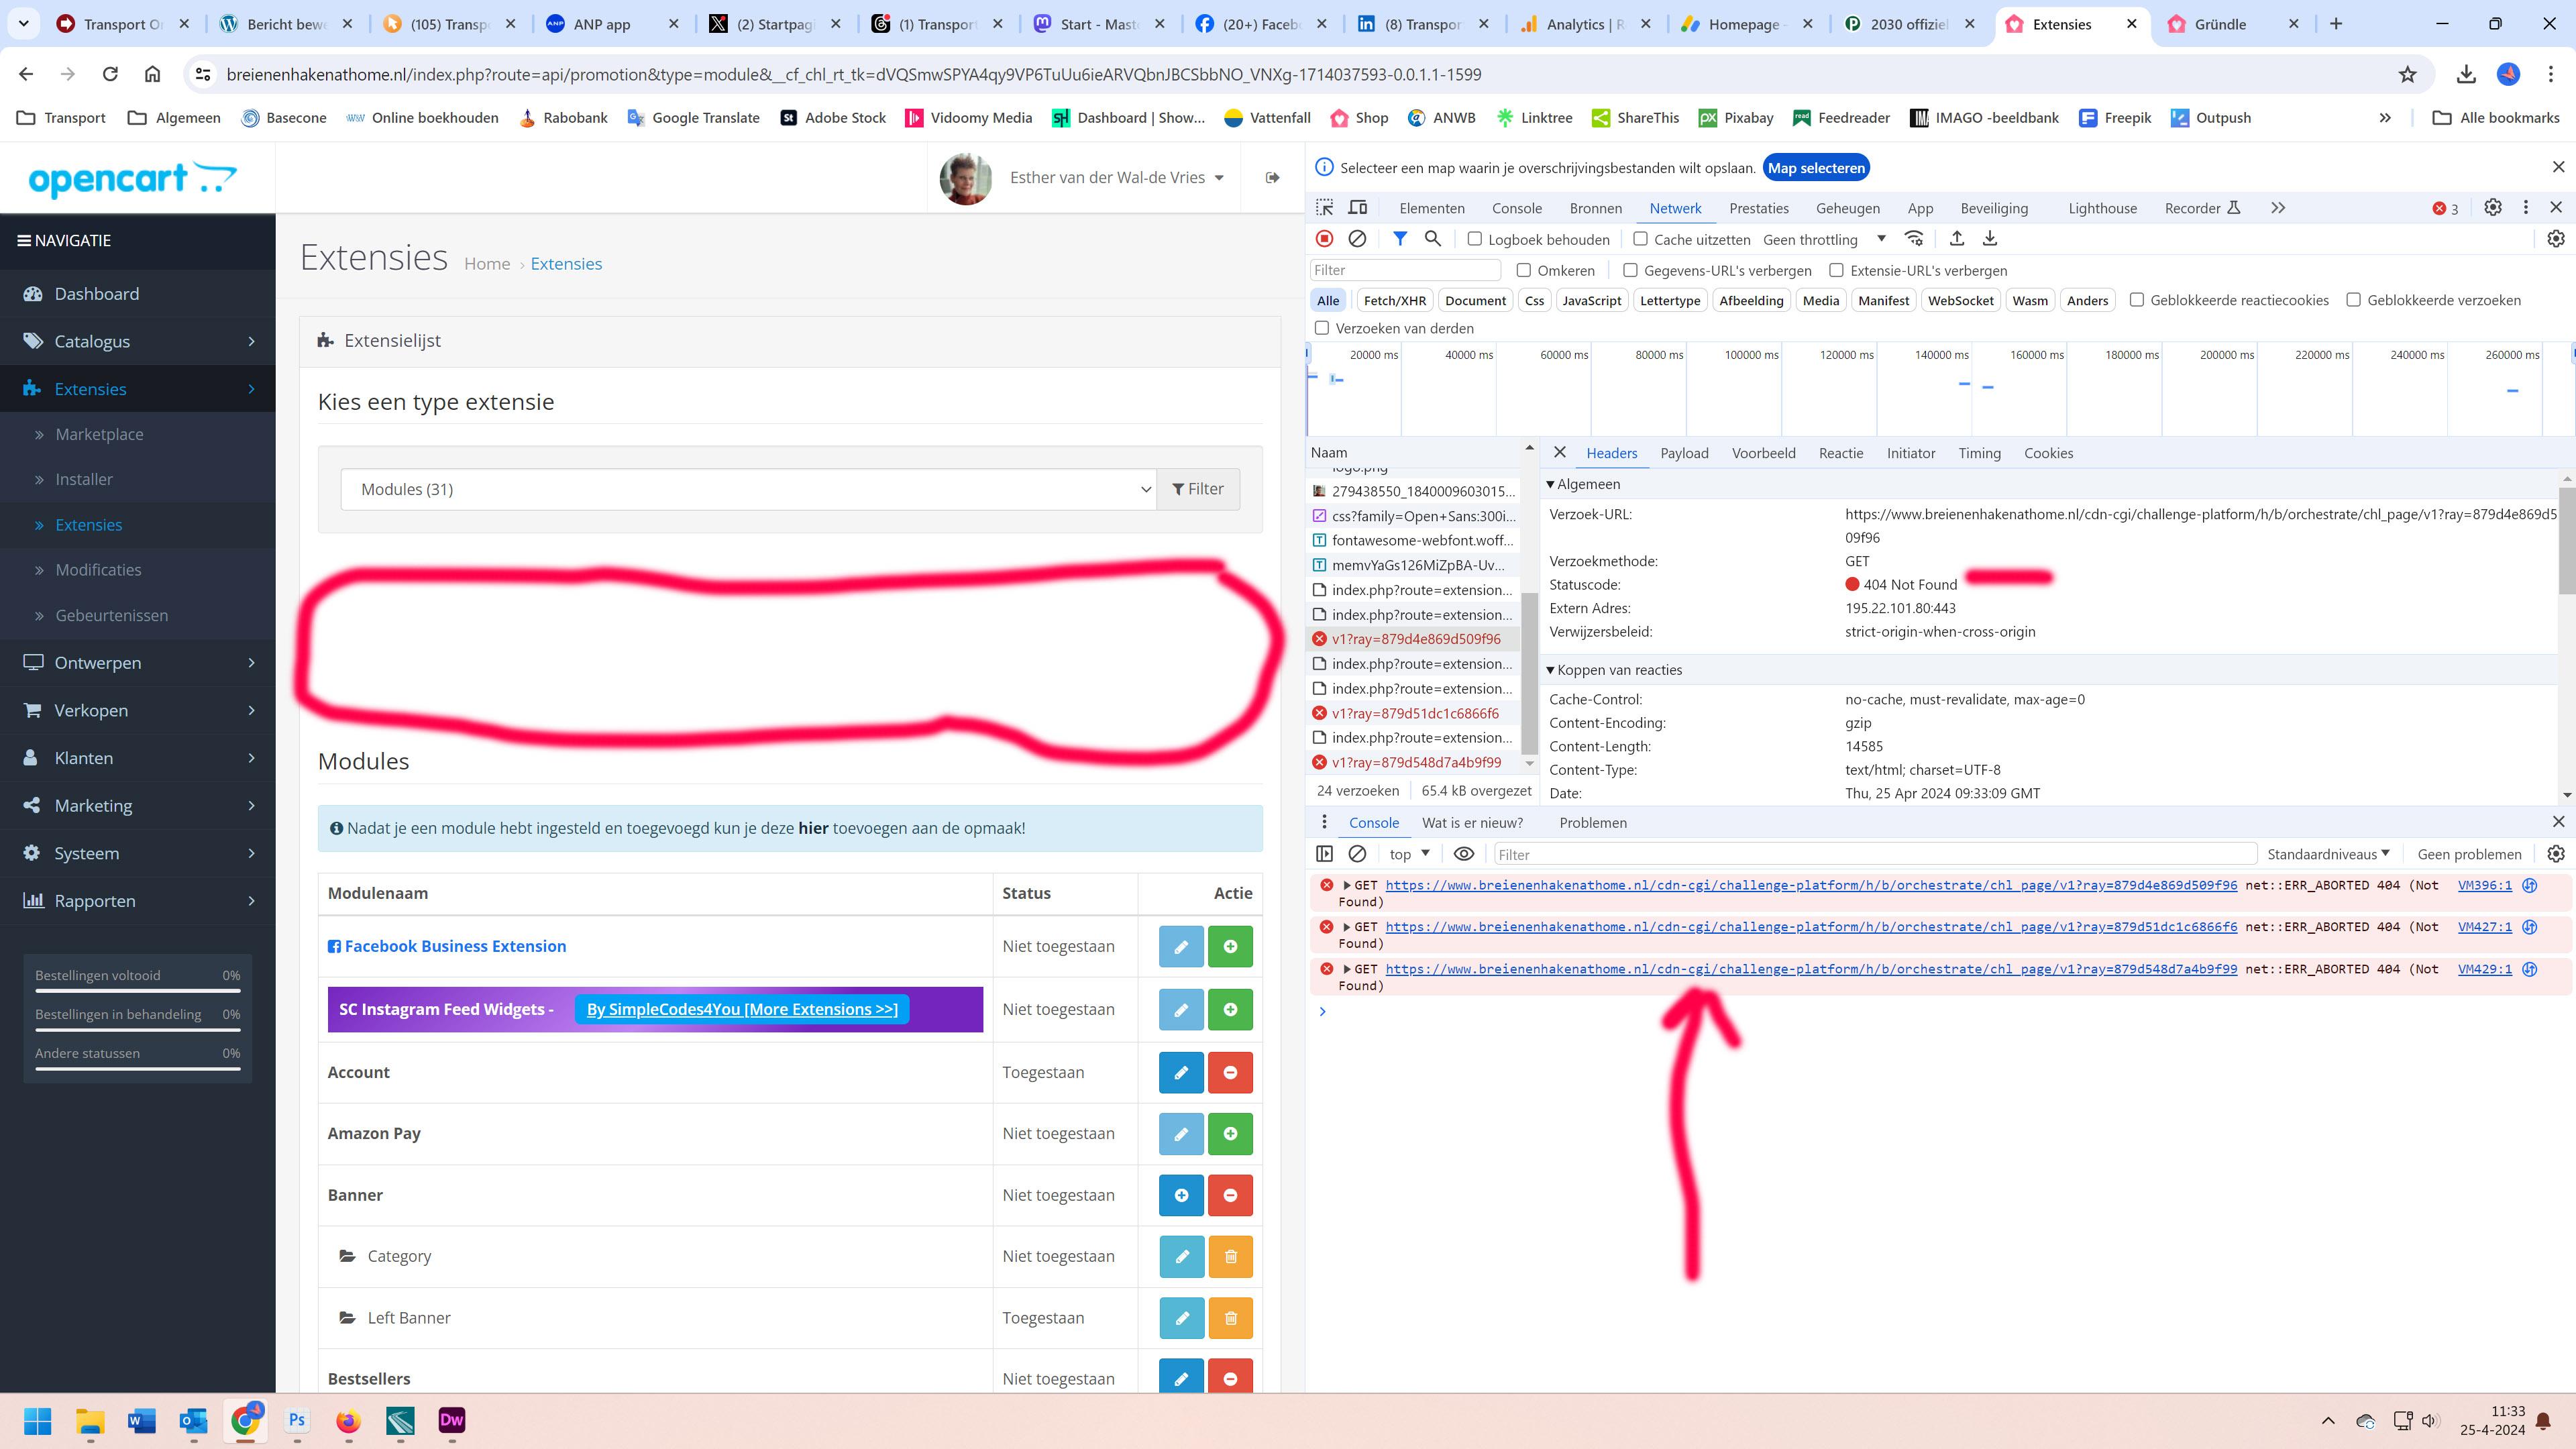Check Verzoeken van derden checkbox
The image size is (2576, 1449).
[x=1321, y=328]
